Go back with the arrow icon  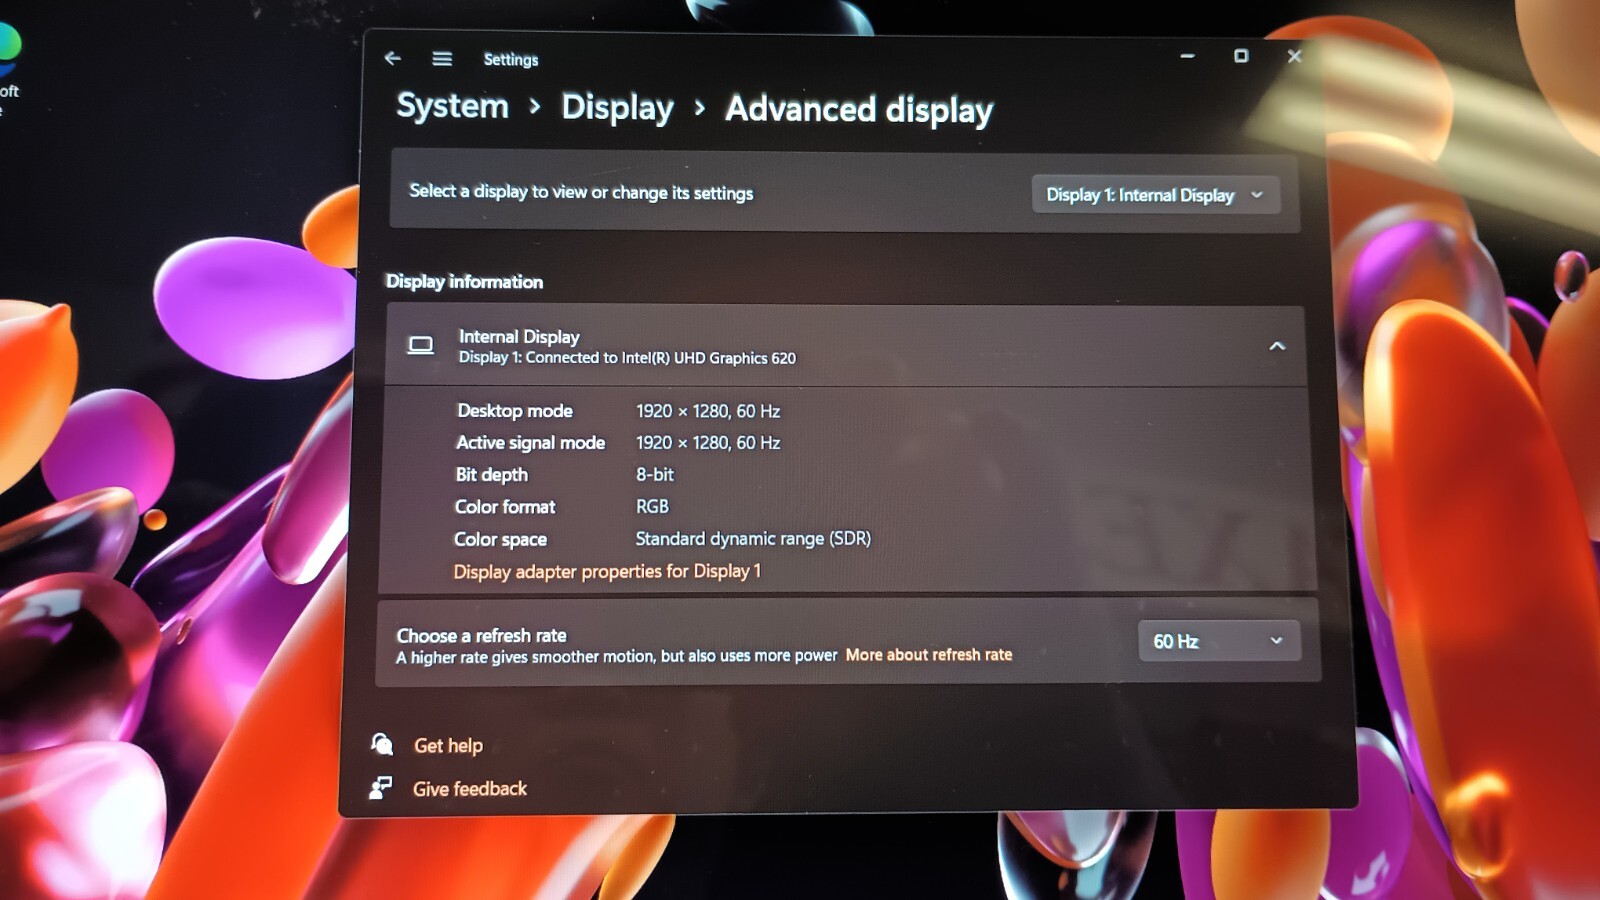pos(393,58)
